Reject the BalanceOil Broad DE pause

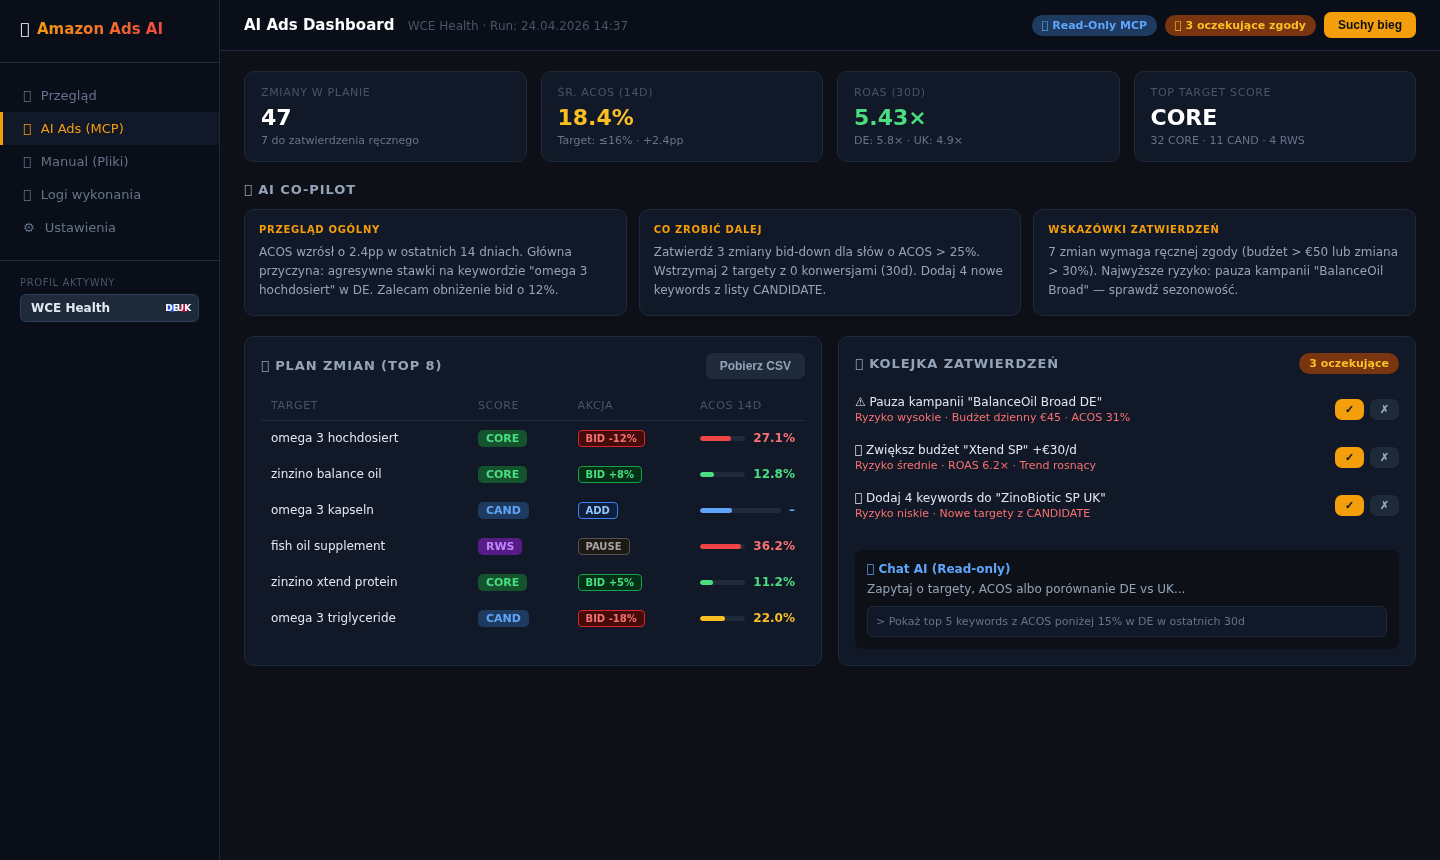(x=1384, y=409)
